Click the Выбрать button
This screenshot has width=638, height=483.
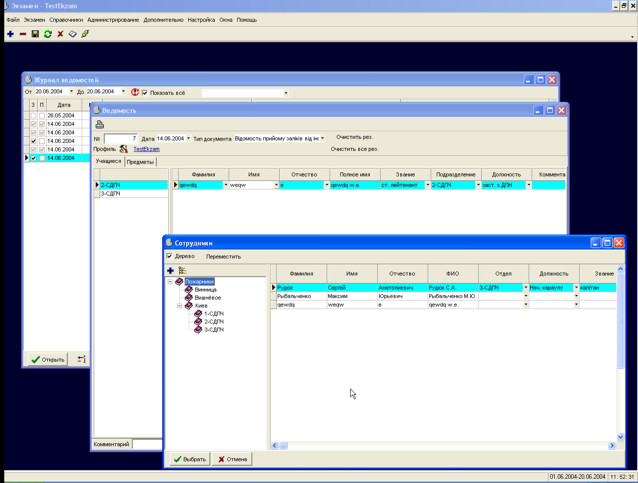[188, 459]
